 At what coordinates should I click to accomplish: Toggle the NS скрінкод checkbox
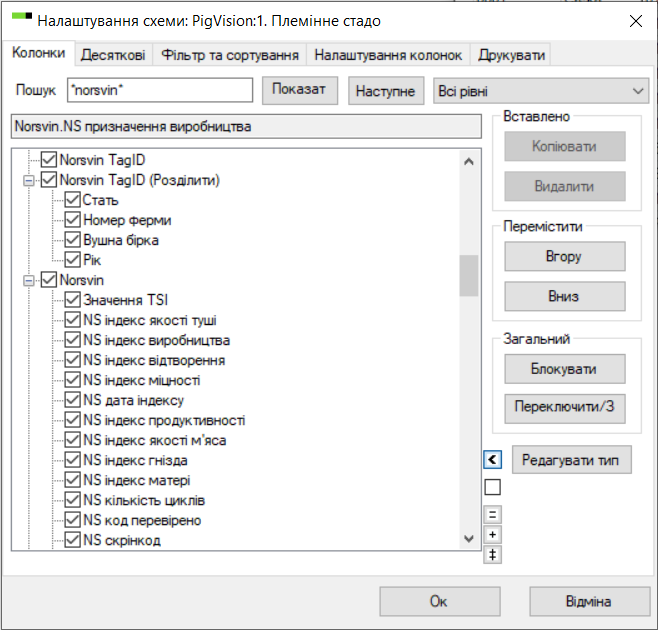point(72,540)
